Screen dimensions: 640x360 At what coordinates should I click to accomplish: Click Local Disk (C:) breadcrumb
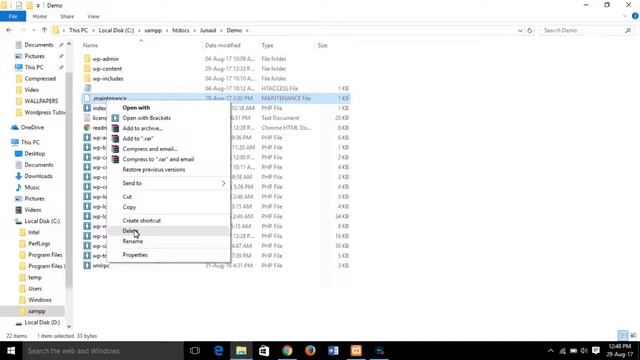(116, 30)
